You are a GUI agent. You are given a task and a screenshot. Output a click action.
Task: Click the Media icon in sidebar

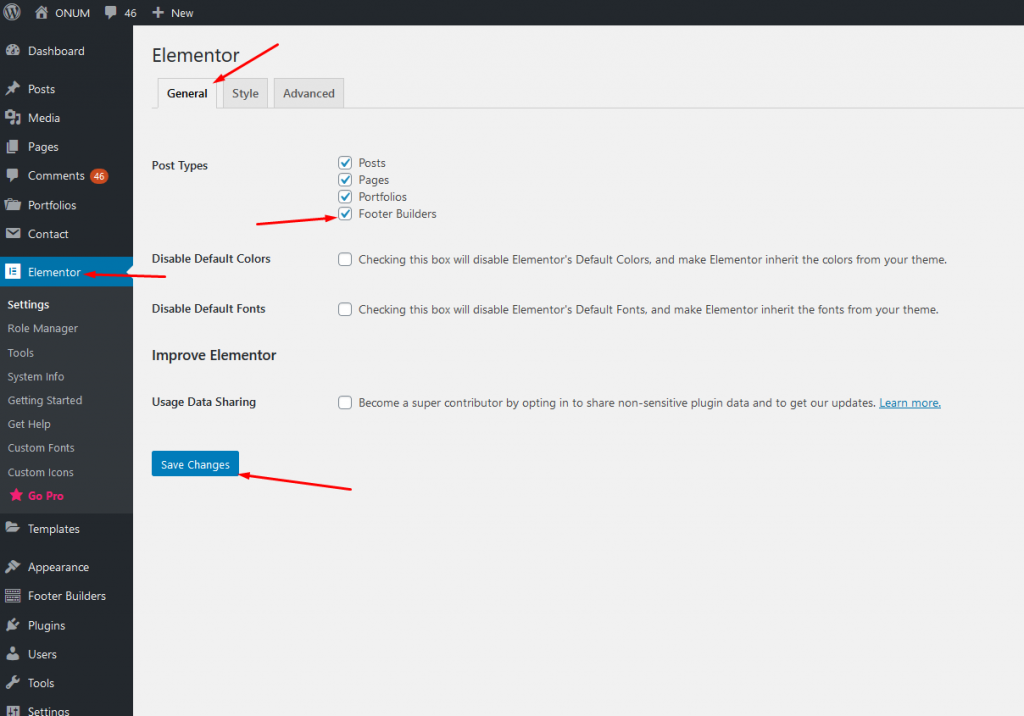click(12, 118)
